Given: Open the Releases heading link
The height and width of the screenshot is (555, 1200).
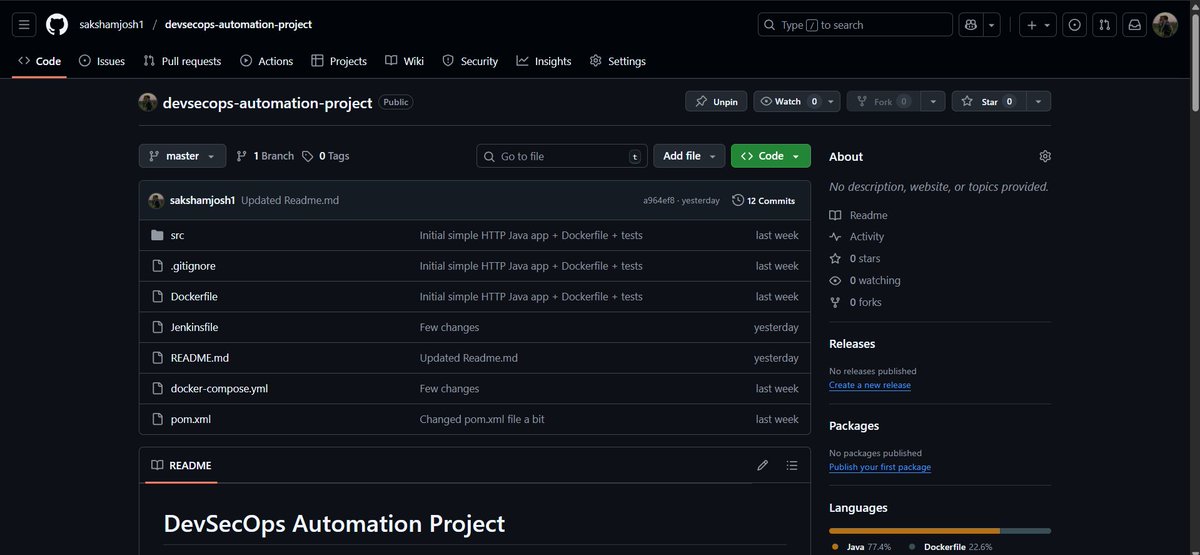Looking at the screenshot, I should 852,344.
